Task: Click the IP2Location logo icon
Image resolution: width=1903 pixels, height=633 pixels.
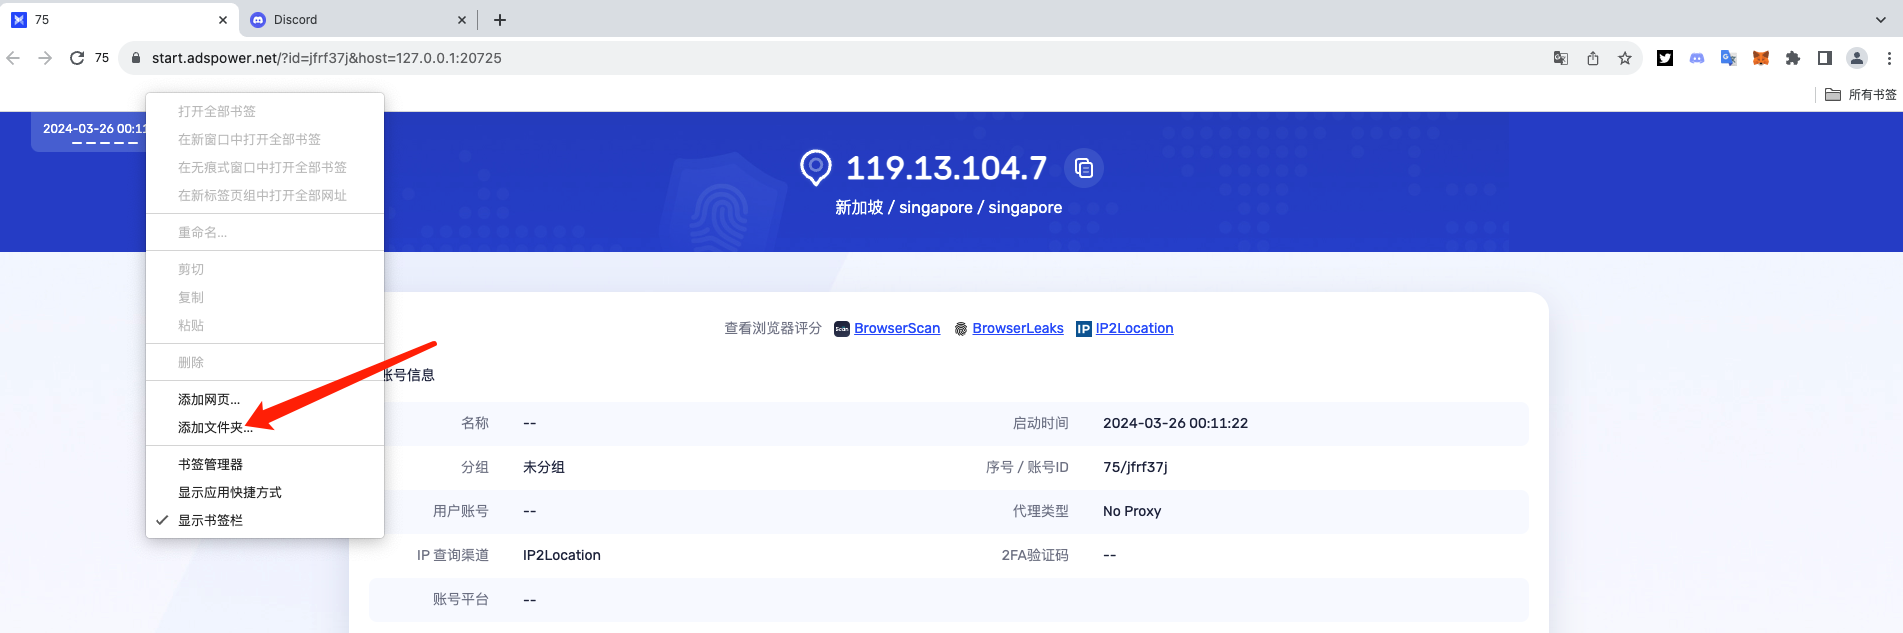Action: point(1083,329)
